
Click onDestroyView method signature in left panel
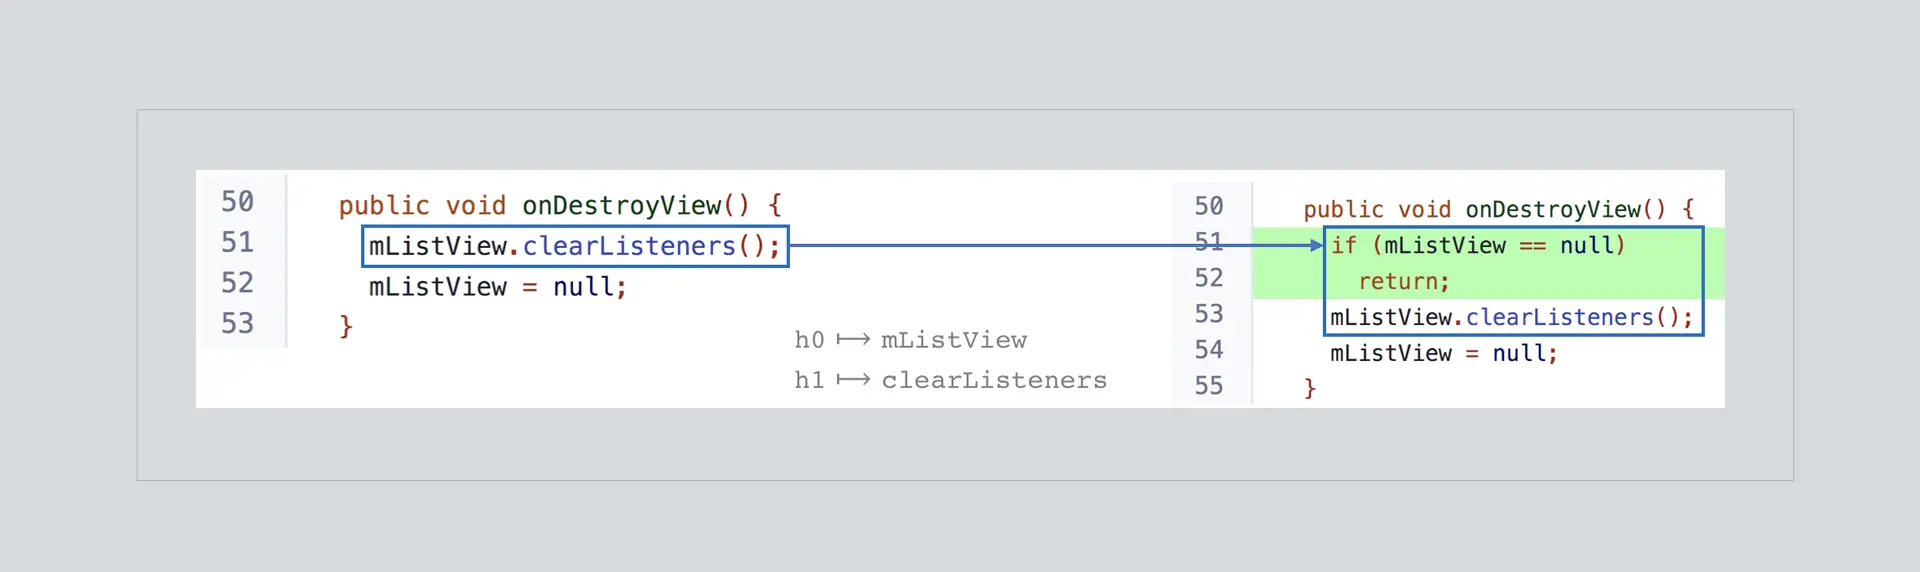(560, 206)
